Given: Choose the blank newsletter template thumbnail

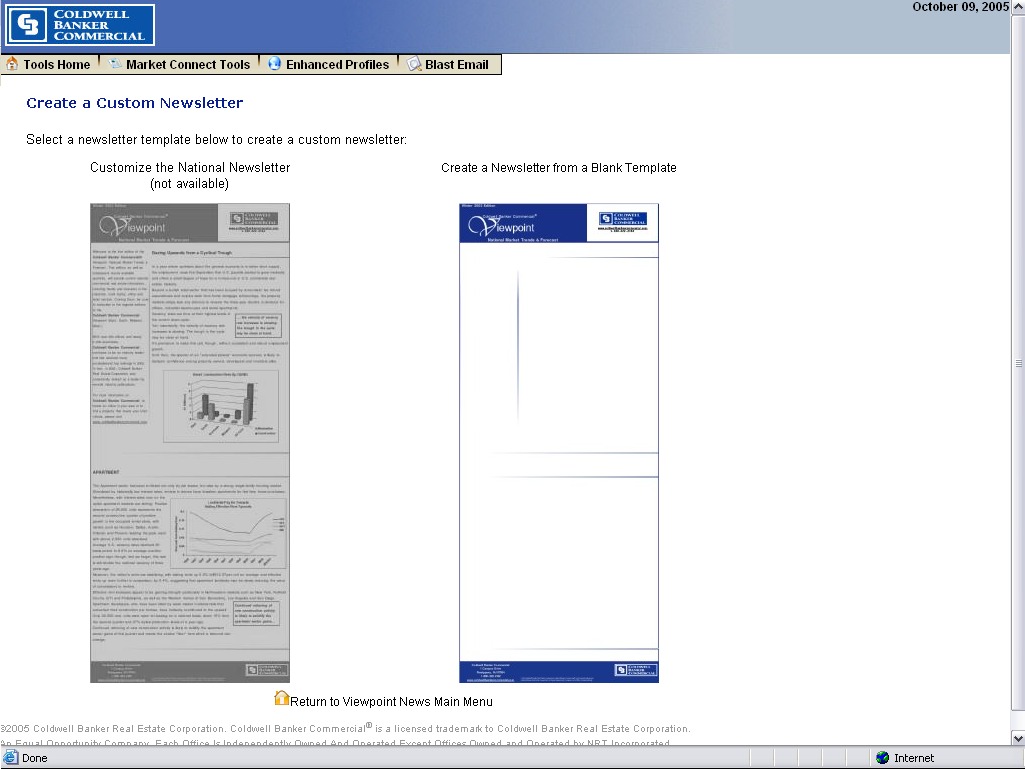Looking at the screenshot, I should [x=559, y=443].
